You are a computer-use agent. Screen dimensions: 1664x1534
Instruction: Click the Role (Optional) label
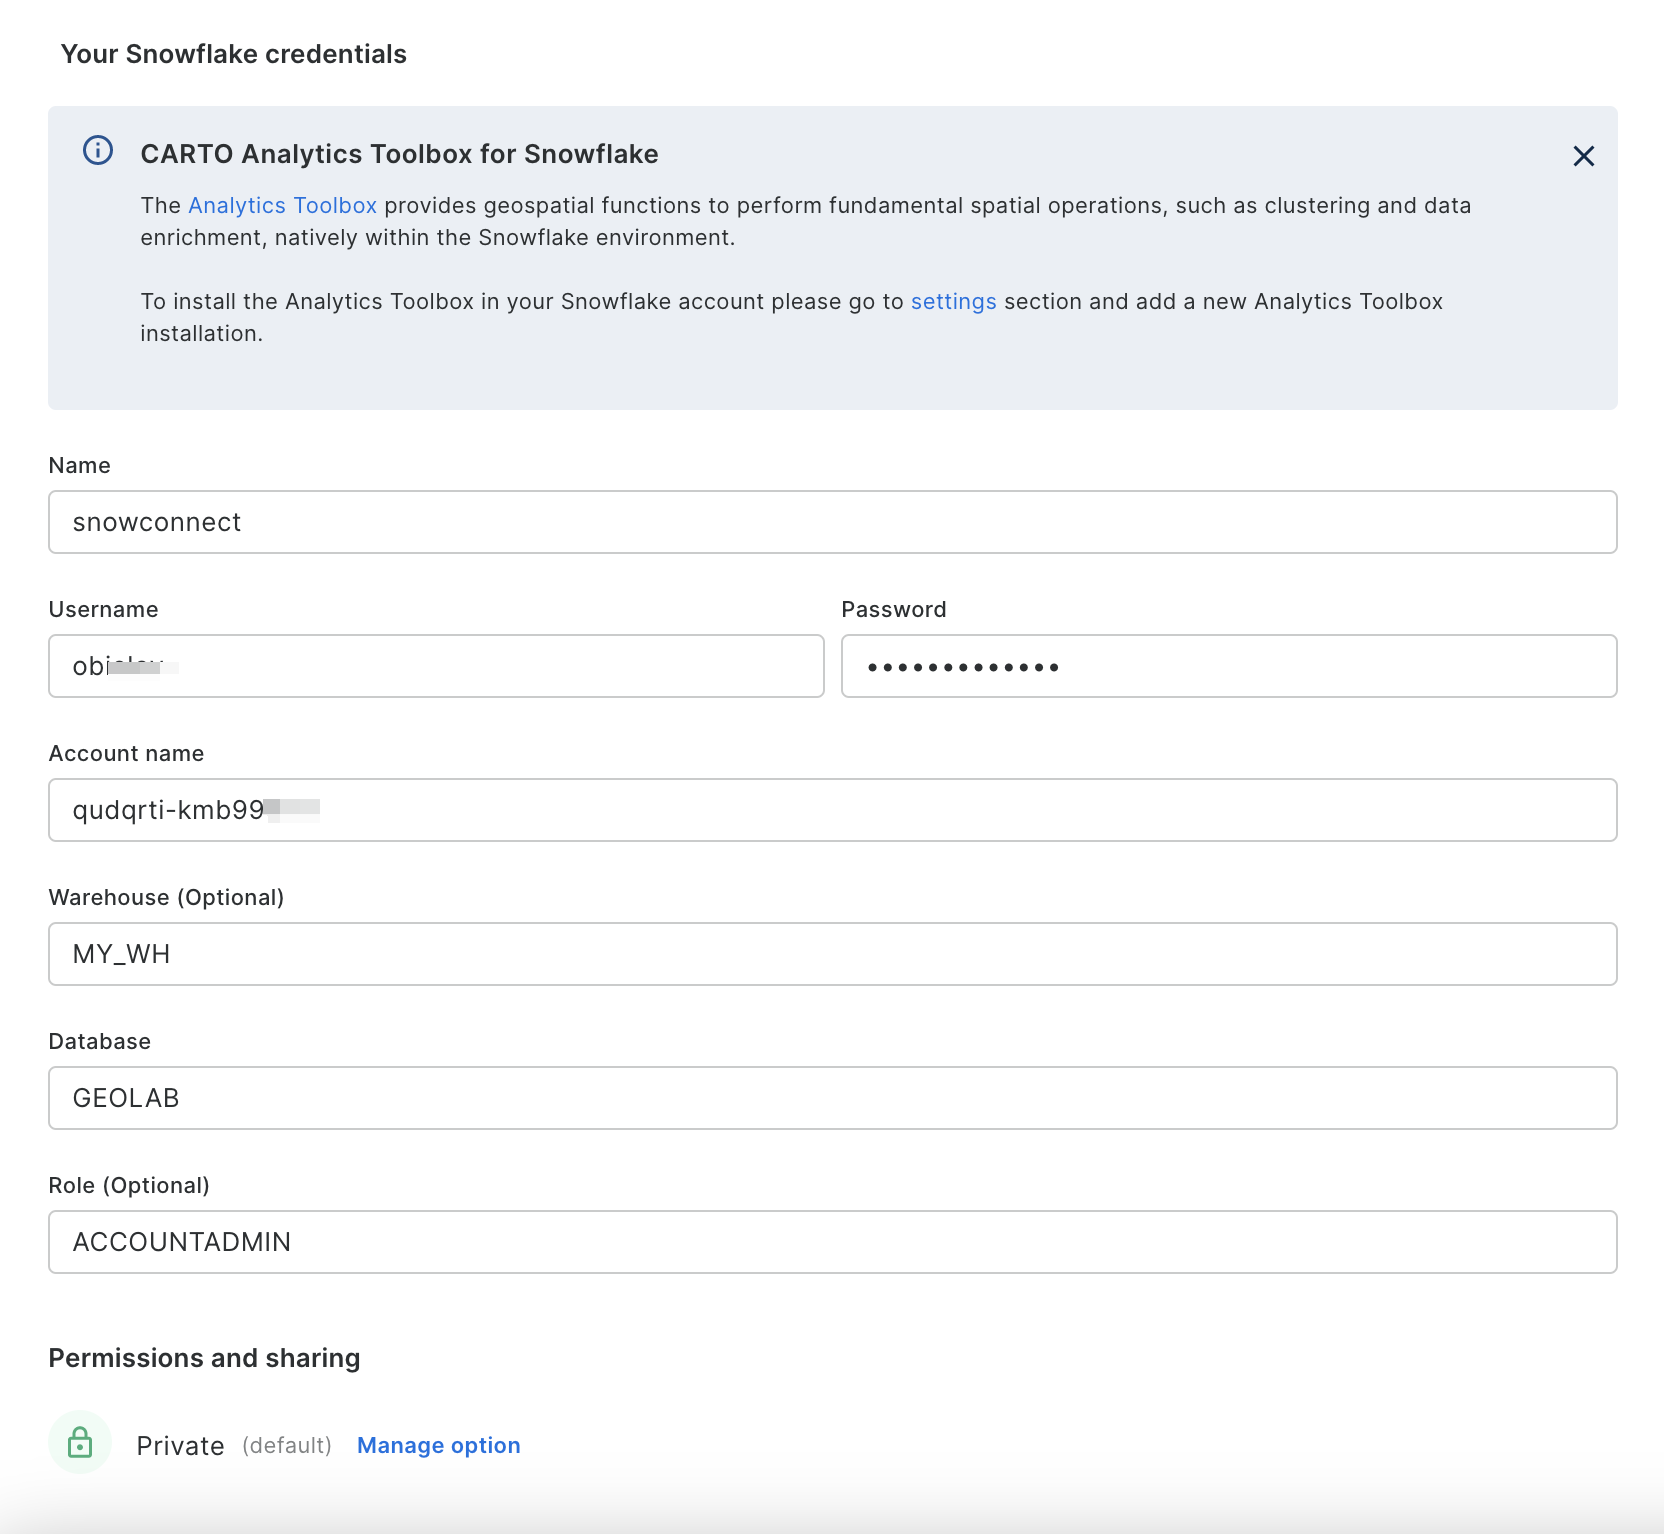(x=129, y=1186)
